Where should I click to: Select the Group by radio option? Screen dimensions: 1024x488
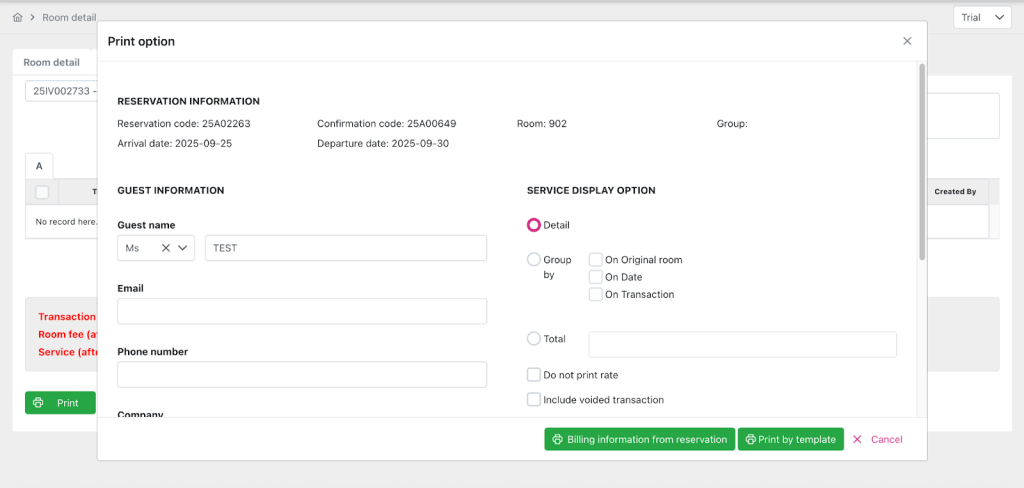(x=534, y=260)
